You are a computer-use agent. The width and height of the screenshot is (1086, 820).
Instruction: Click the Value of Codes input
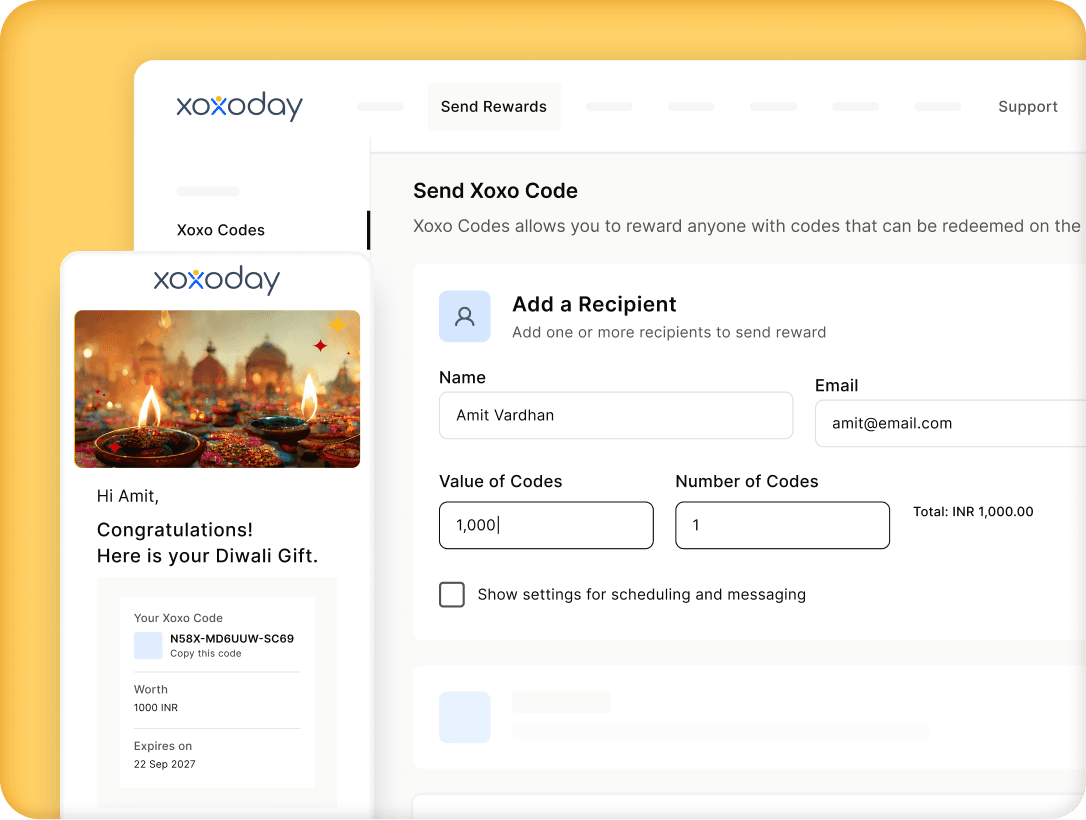(x=546, y=525)
